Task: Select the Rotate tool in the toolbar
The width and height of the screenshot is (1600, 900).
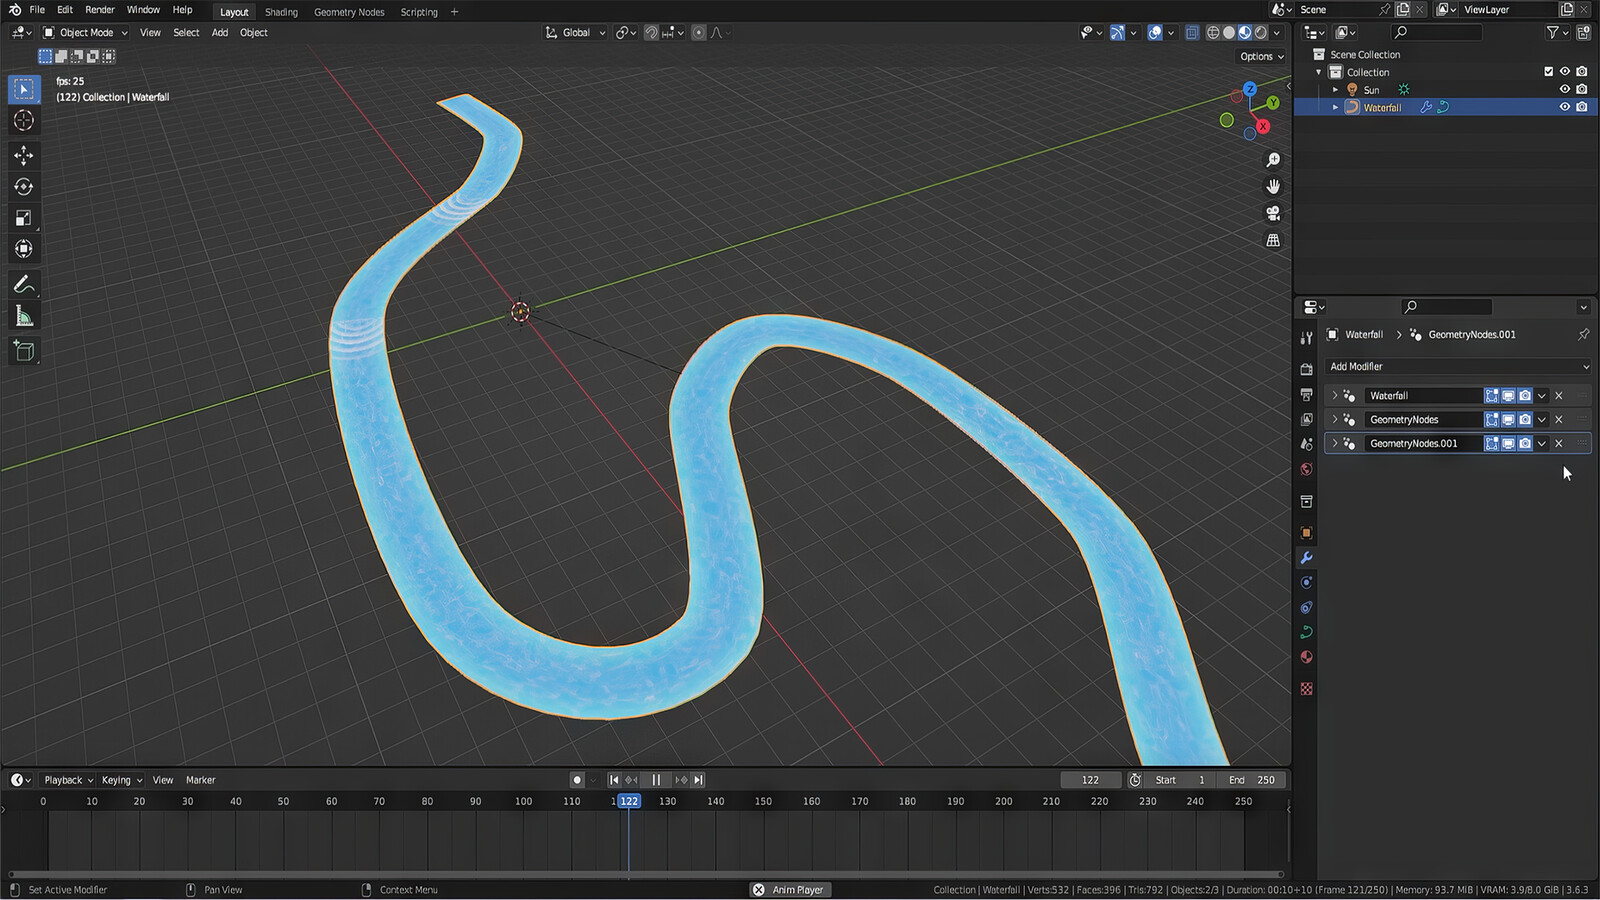Action: click(23, 186)
